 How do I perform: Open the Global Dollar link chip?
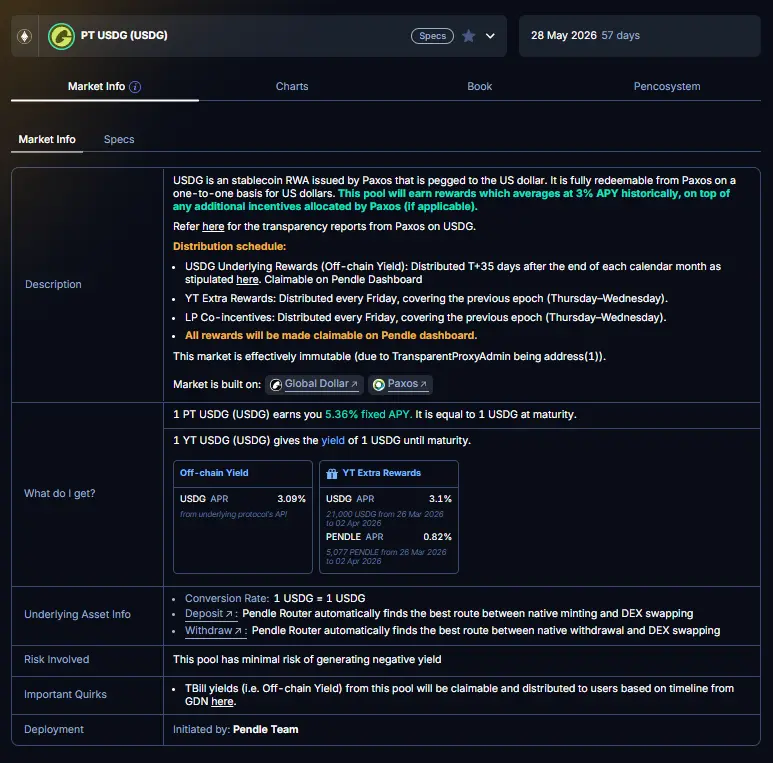click(x=315, y=384)
